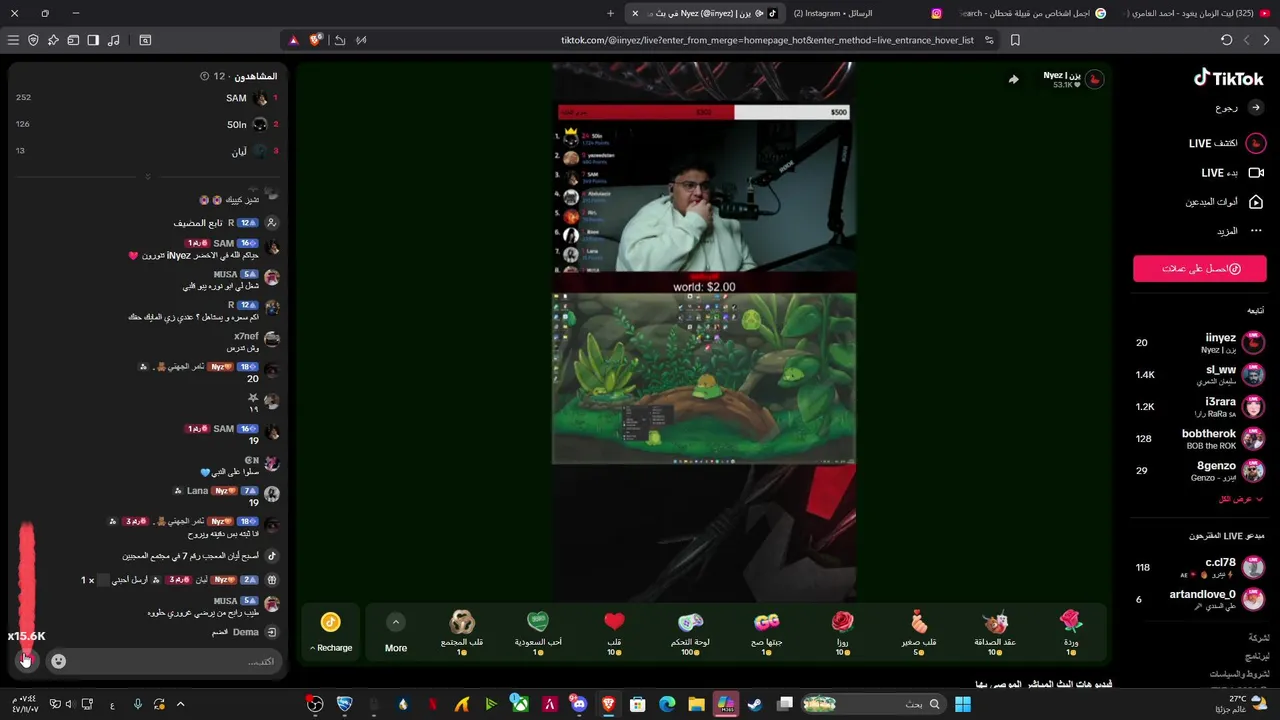This screenshot has height=720, width=1280.
Task: Open i3rara live channel
Action: click(x=1200, y=407)
